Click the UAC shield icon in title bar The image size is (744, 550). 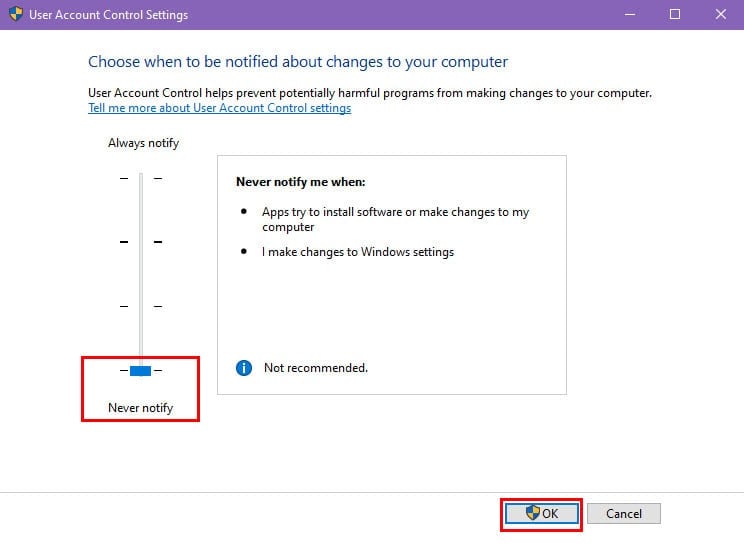pyautogui.click(x=16, y=14)
